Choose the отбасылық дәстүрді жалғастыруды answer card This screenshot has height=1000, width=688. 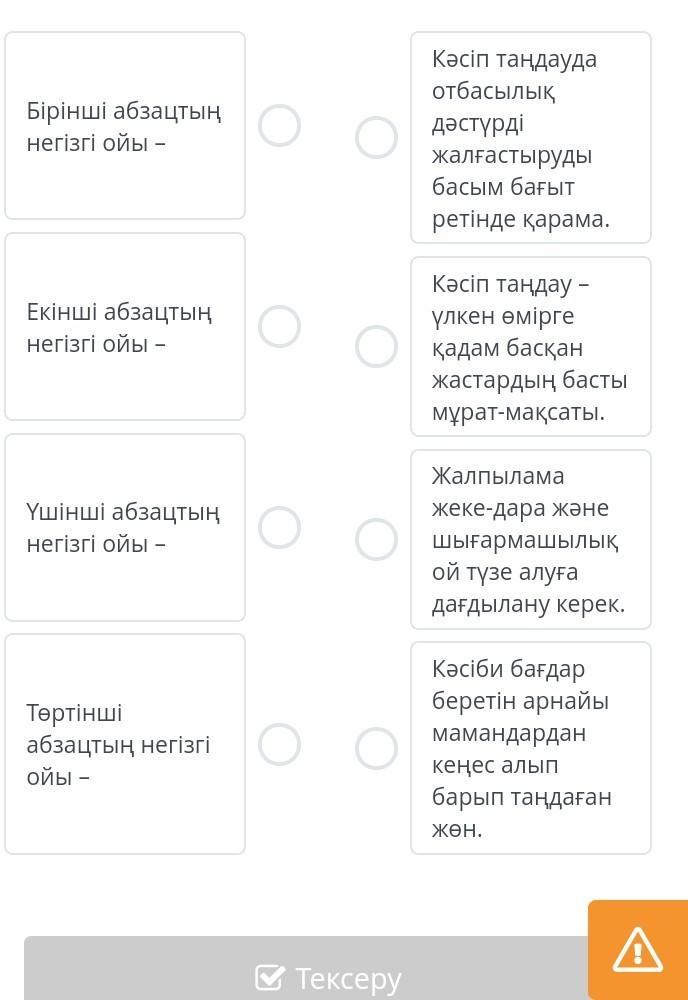click(x=531, y=138)
